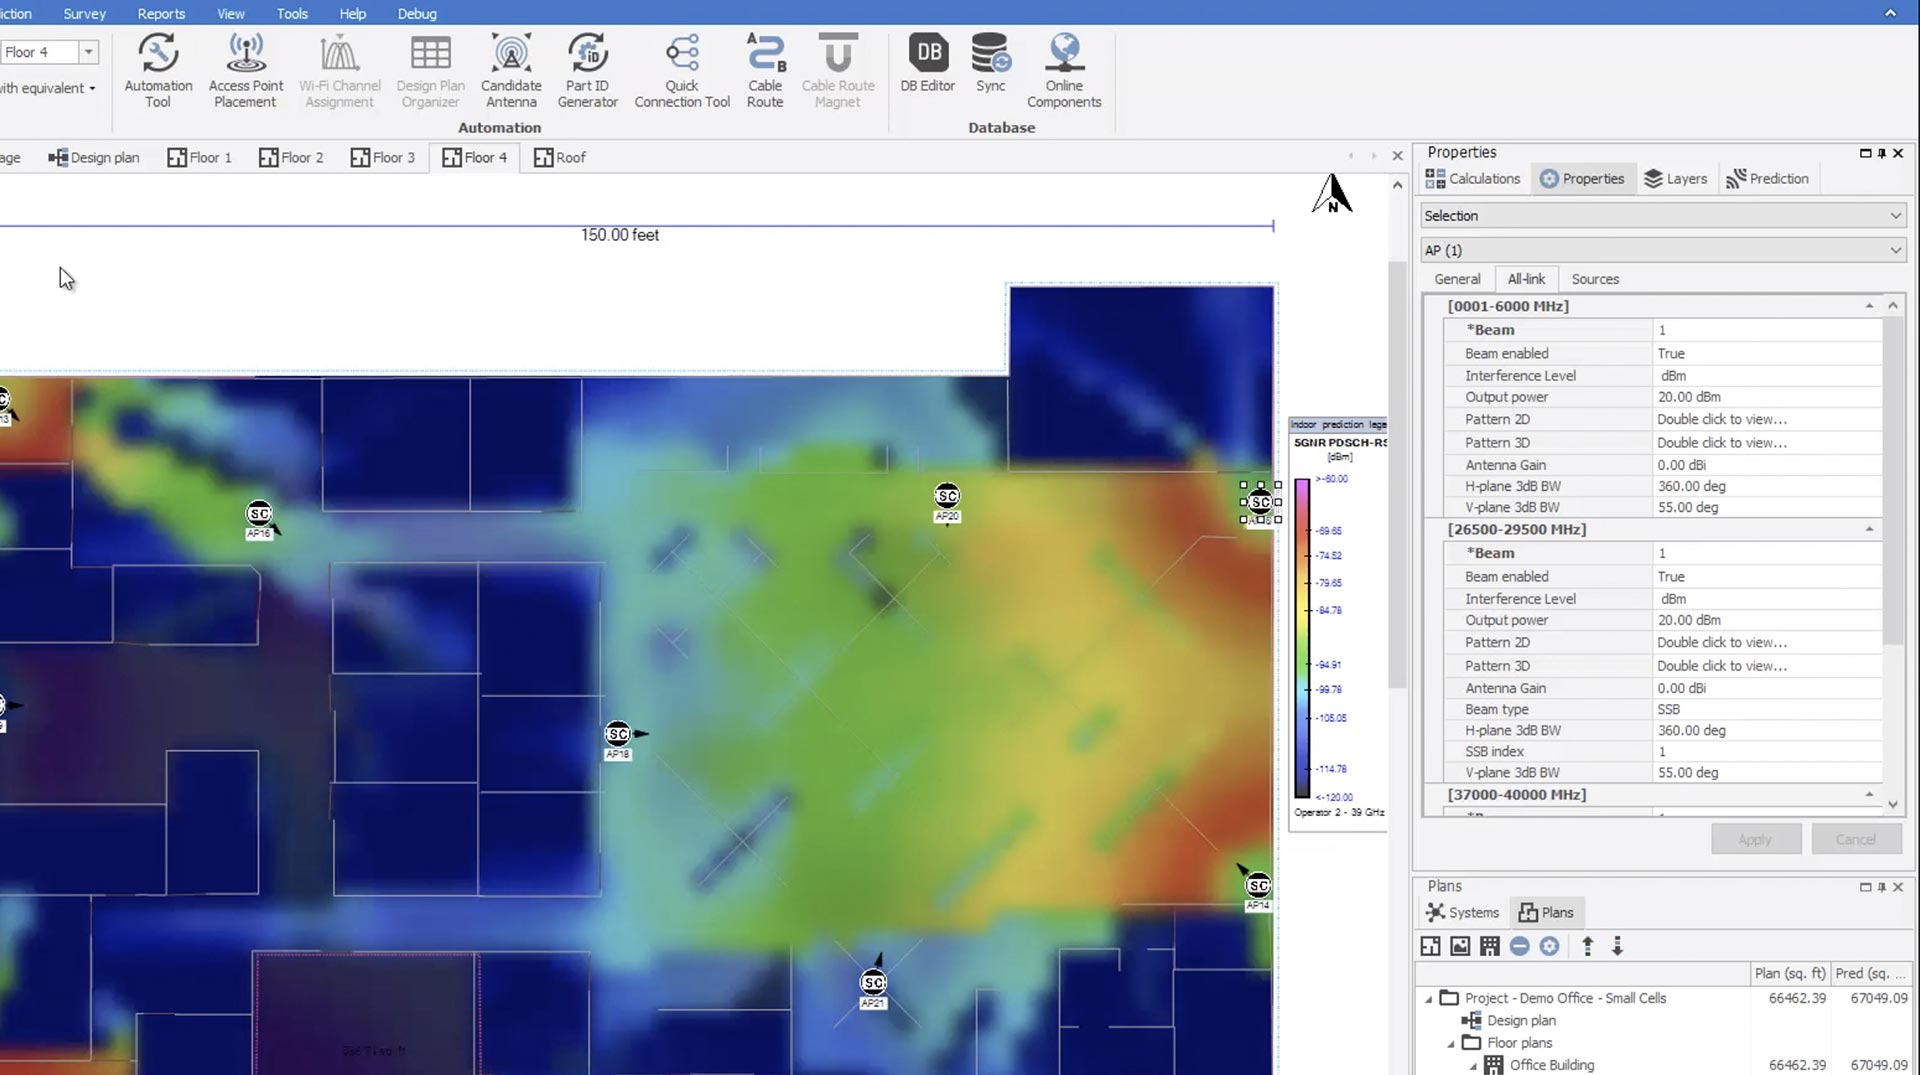Viewport: 1920px width, 1075px height.
Task: Switch to the Floor 2 plan tab
Action: click(x=291, y=157)
